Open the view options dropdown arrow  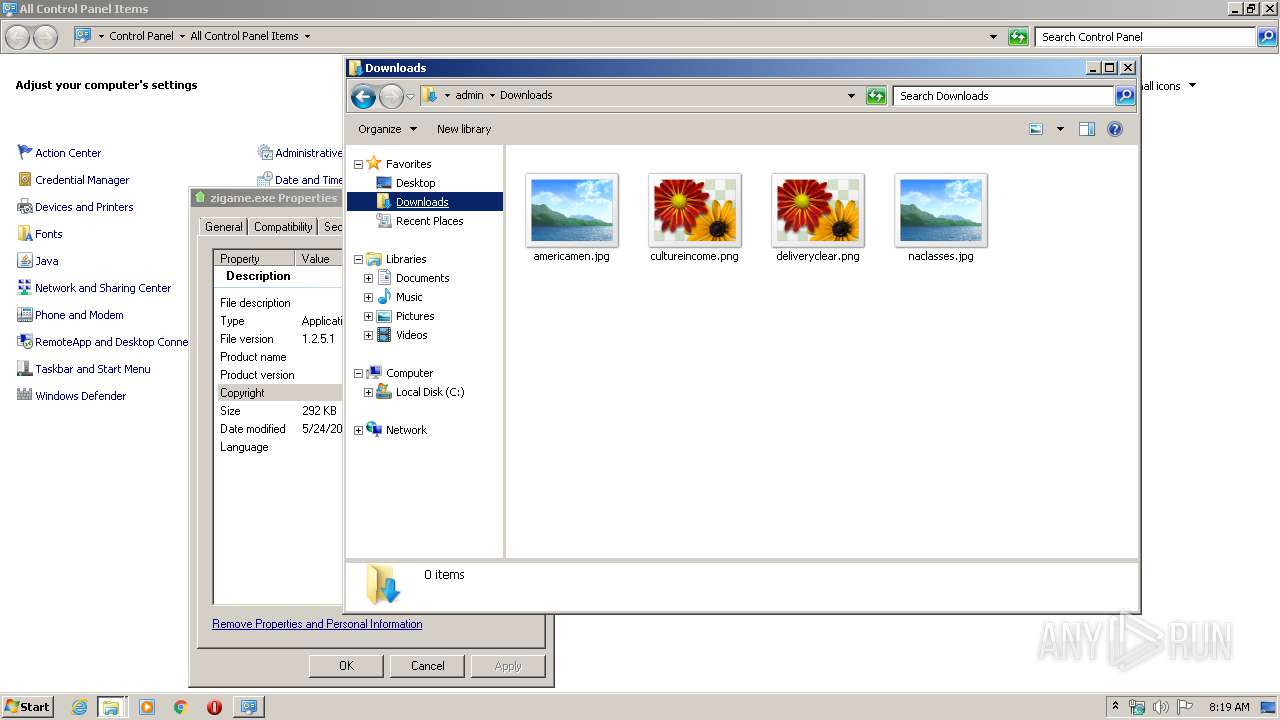pyautogui.click(x=1060, y=129)
